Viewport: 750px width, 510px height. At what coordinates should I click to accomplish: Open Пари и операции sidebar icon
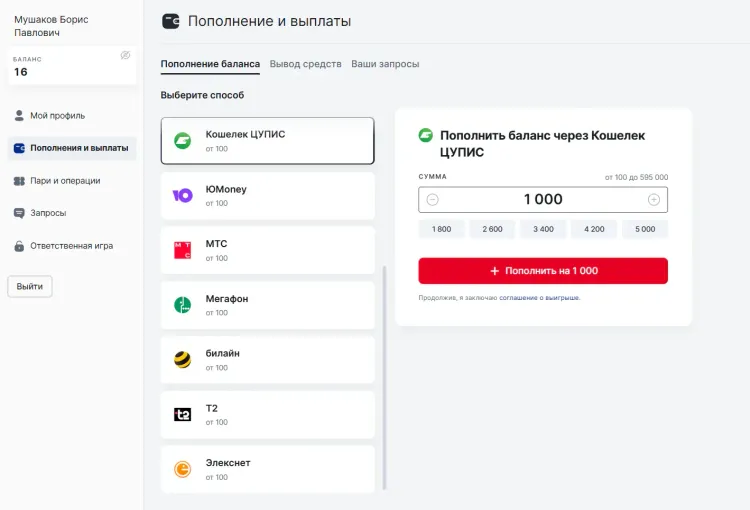[19, 181]
